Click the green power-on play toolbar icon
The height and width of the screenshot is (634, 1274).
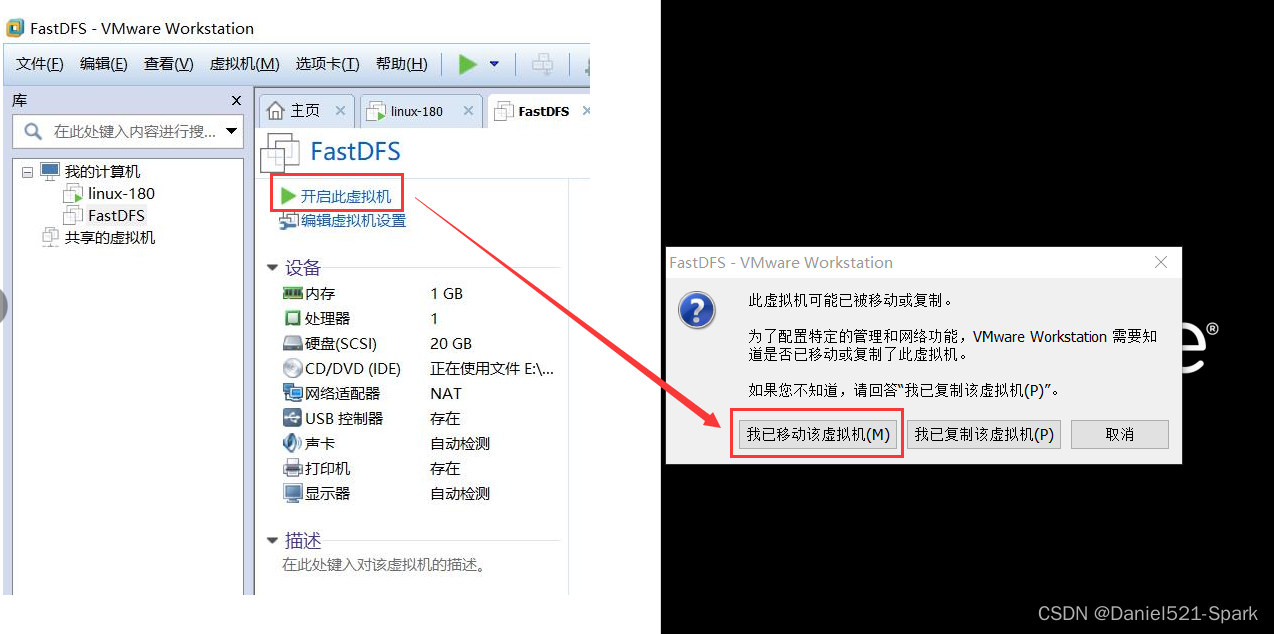[x=467, y=64]
